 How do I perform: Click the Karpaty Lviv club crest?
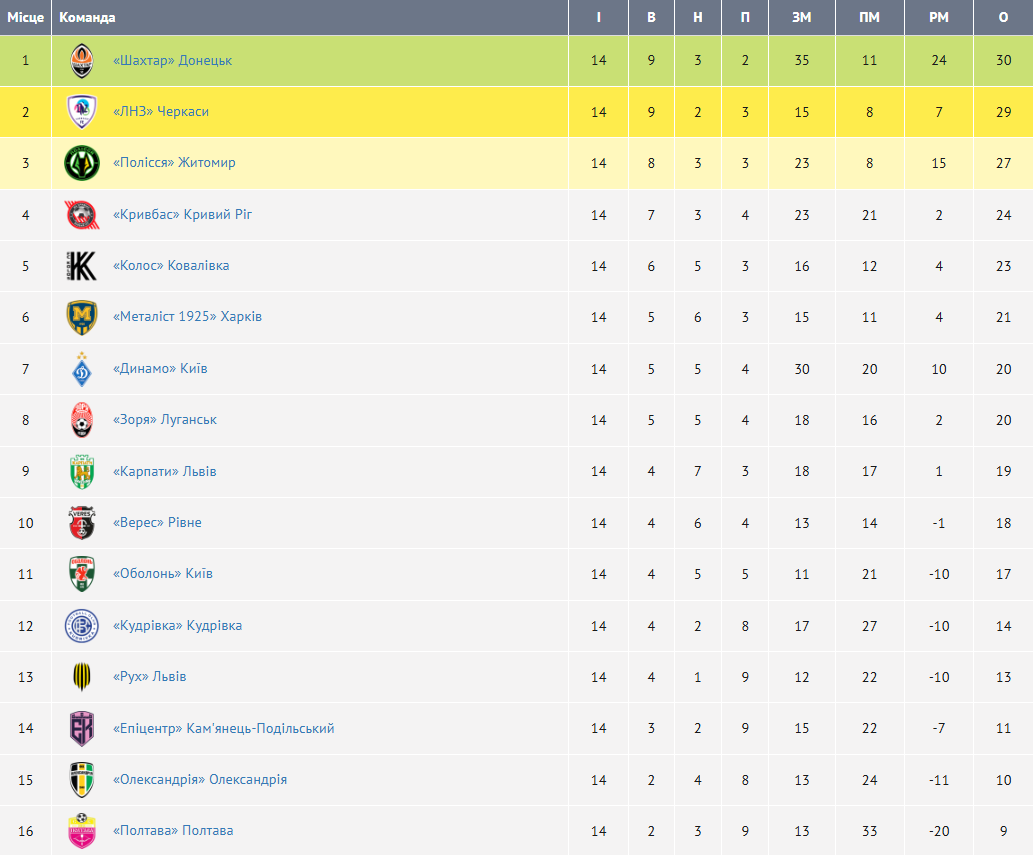pyautogui.click(x=81, y=472)
